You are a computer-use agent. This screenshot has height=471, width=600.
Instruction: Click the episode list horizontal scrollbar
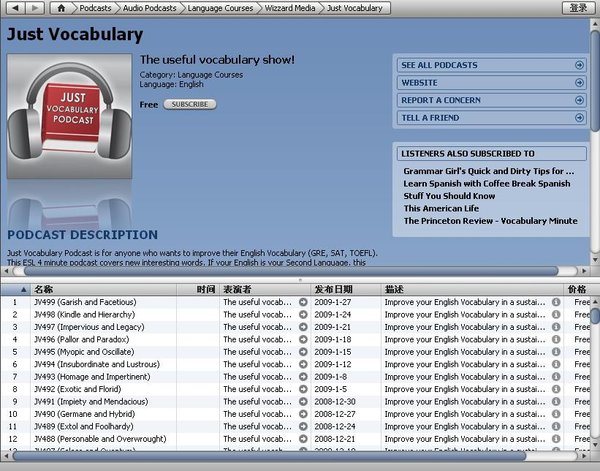(269, 456)
